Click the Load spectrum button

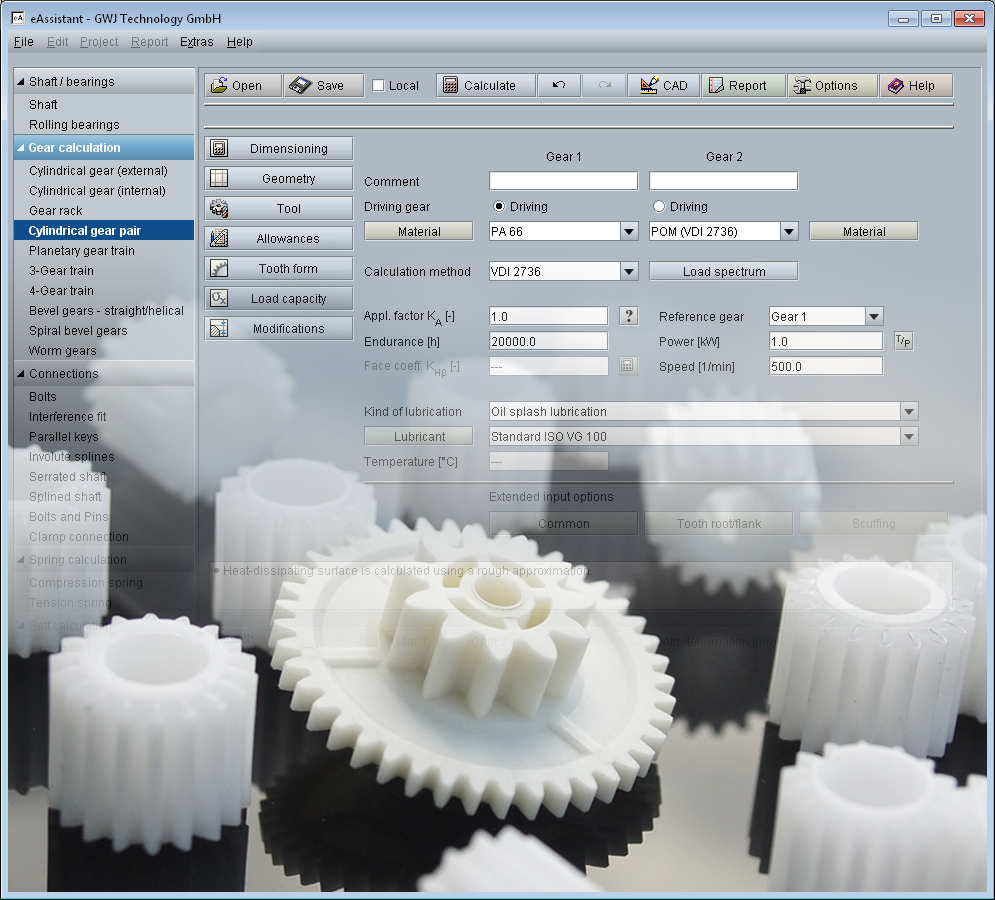pyautogui.click(x=723, y=270)
